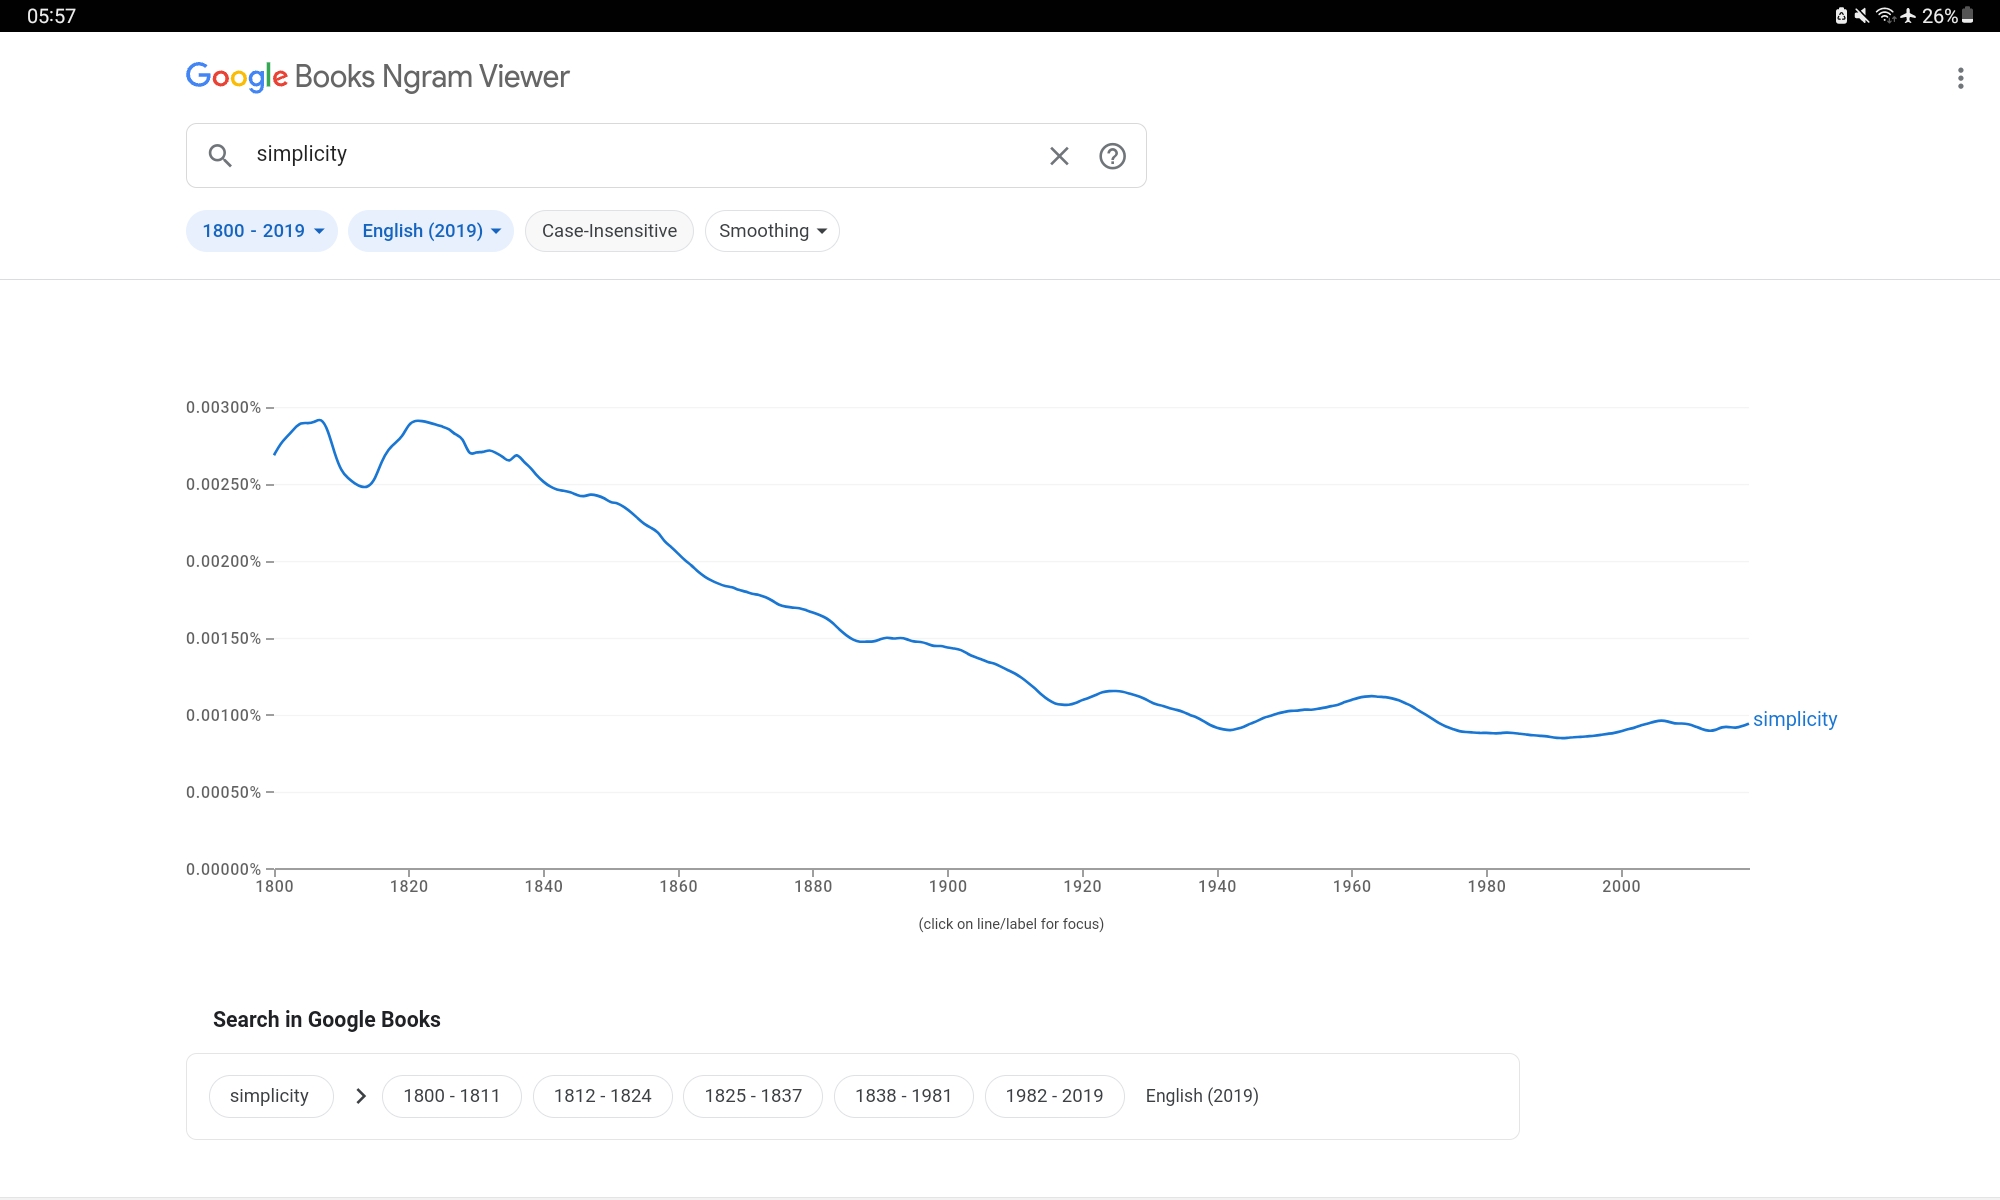Select the 1800 - 1811 date range chip
This screenshot has width=2000, height=1200.
451,1096
